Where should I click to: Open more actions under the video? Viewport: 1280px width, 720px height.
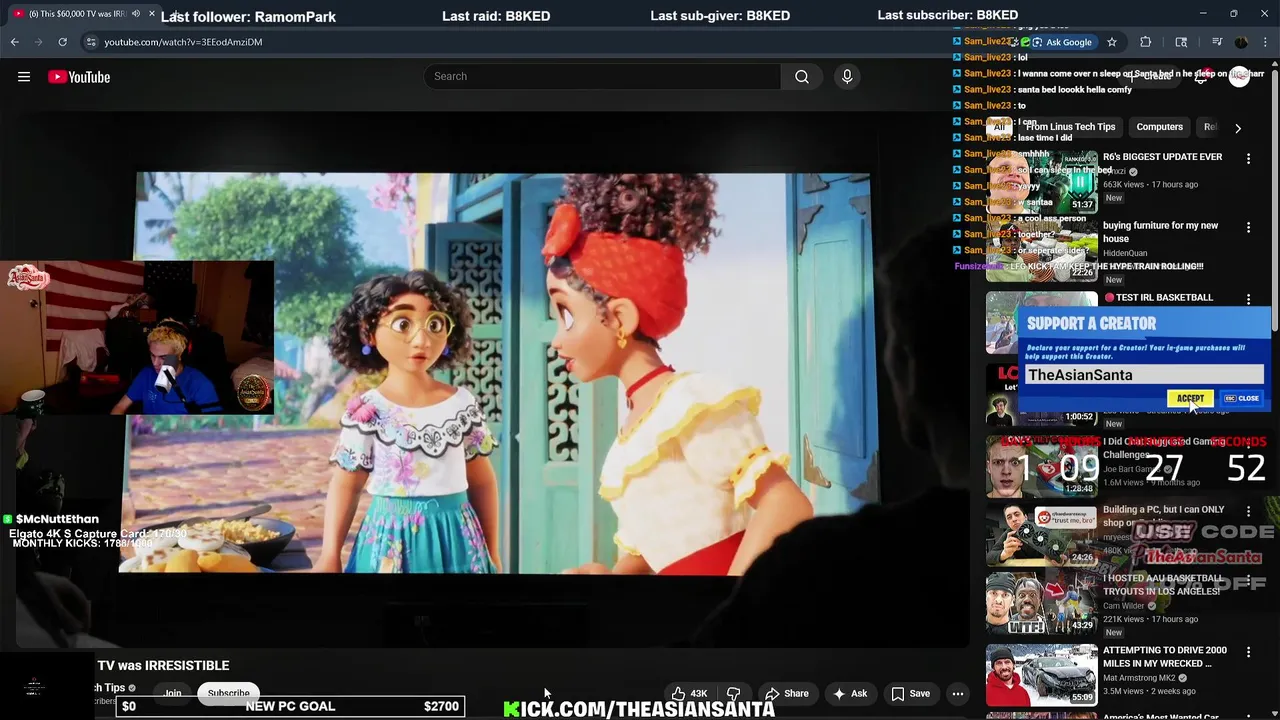957,693
